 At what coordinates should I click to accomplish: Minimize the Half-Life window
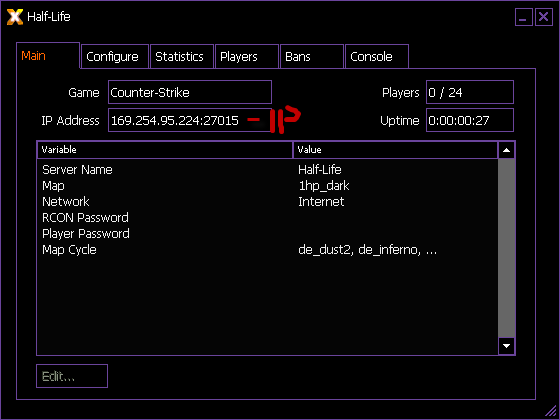(524, 17)
